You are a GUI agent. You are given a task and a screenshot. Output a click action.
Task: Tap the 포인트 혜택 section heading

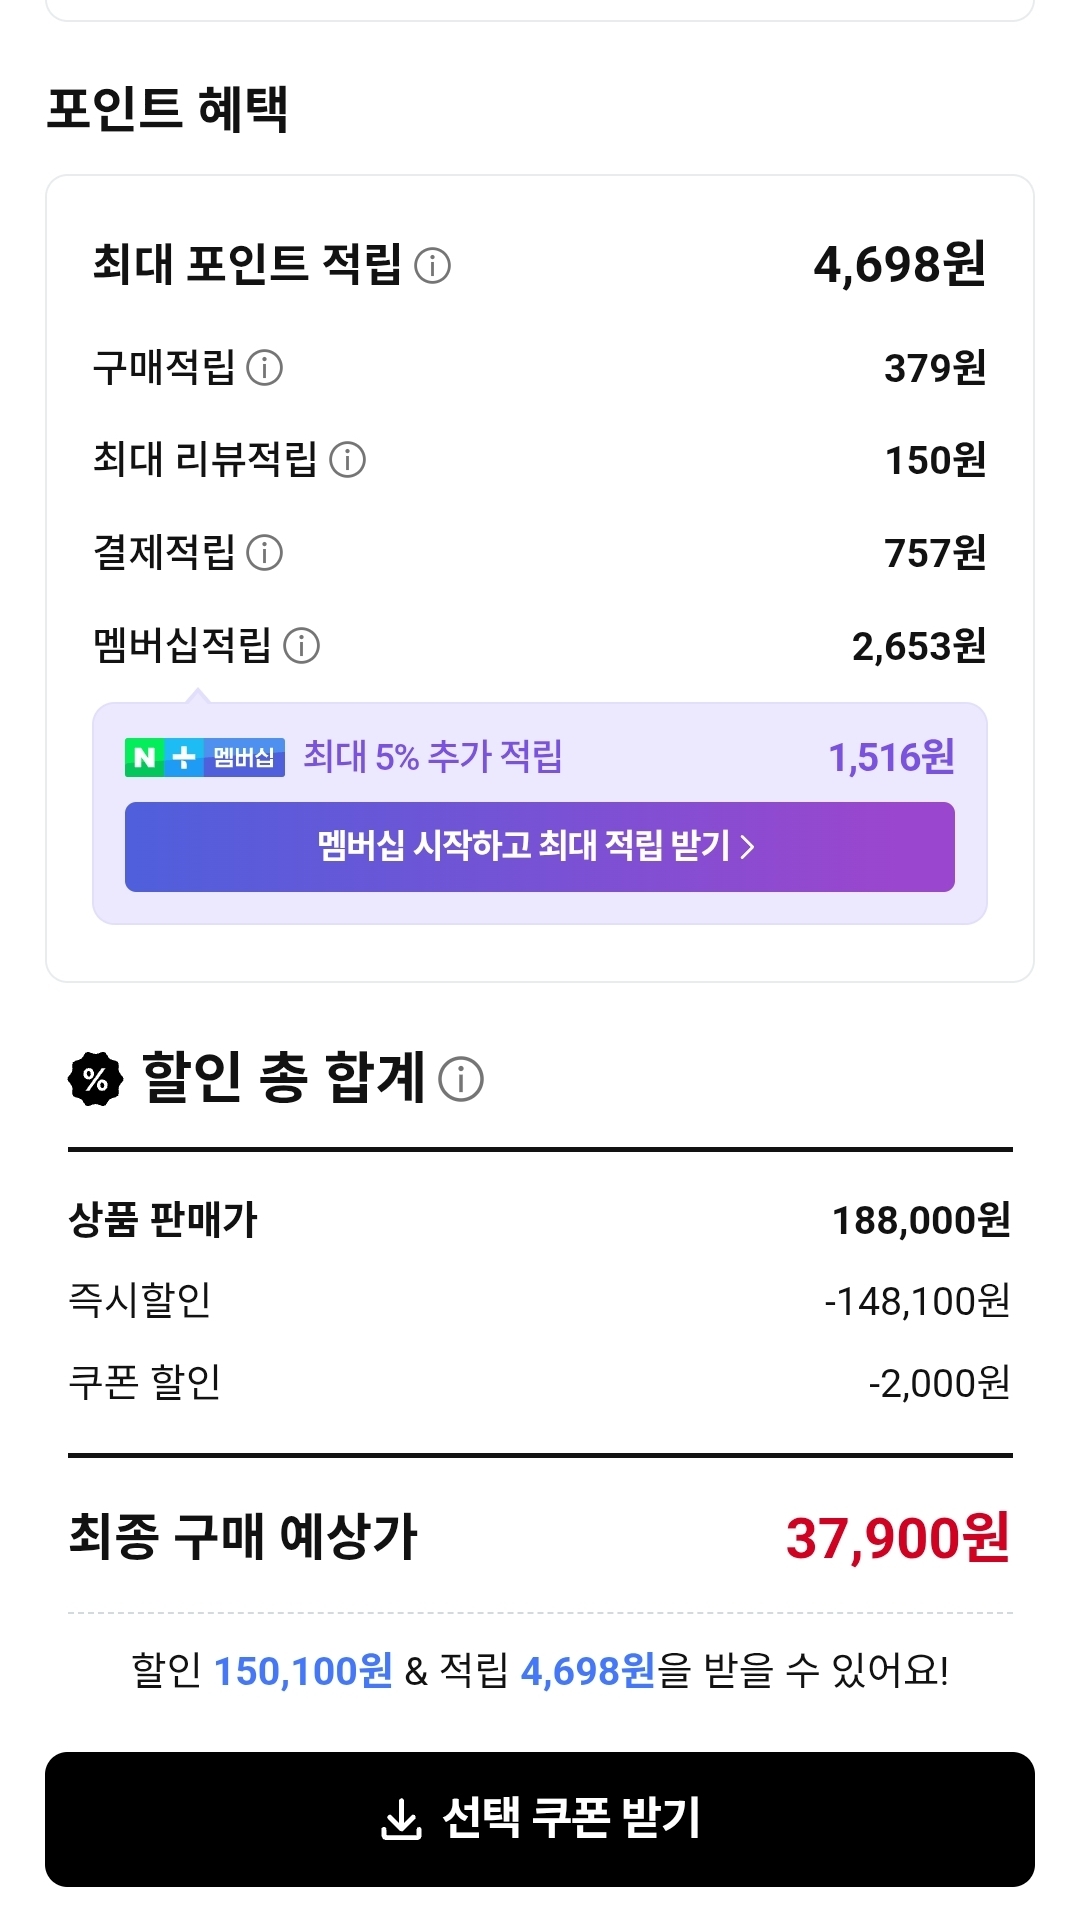click(168, 108)
